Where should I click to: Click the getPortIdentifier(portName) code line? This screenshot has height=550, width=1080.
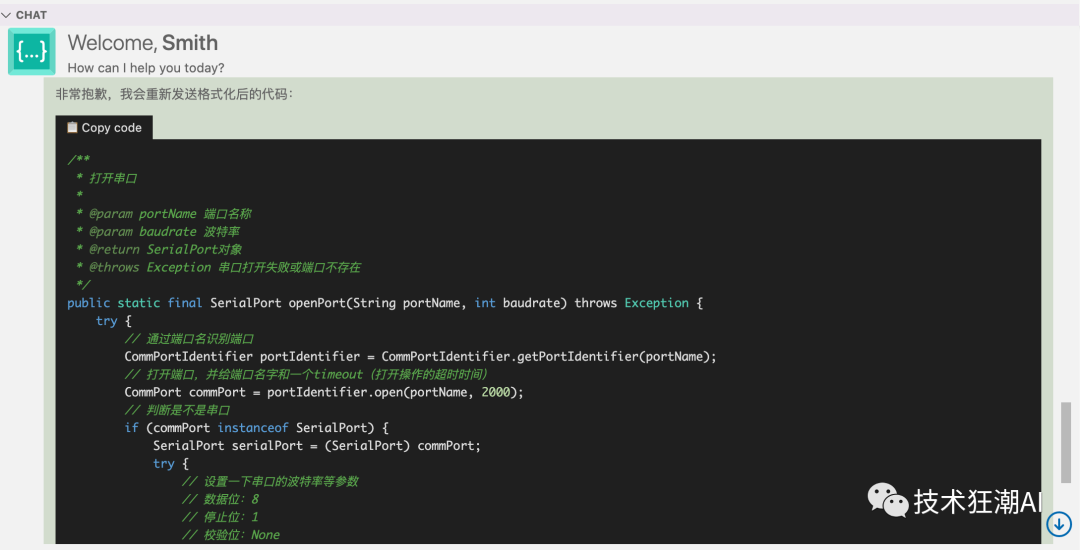420,357
